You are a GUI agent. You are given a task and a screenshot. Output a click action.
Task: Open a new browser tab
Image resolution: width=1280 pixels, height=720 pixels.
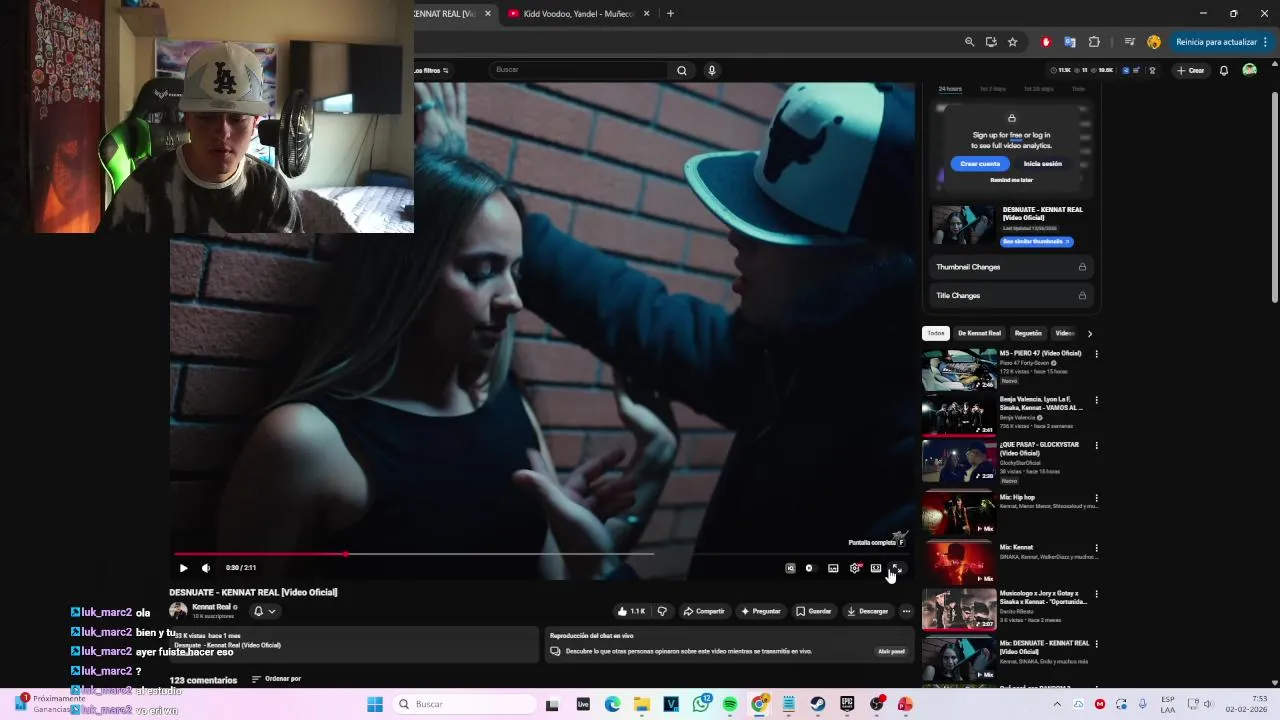(670, 14)
